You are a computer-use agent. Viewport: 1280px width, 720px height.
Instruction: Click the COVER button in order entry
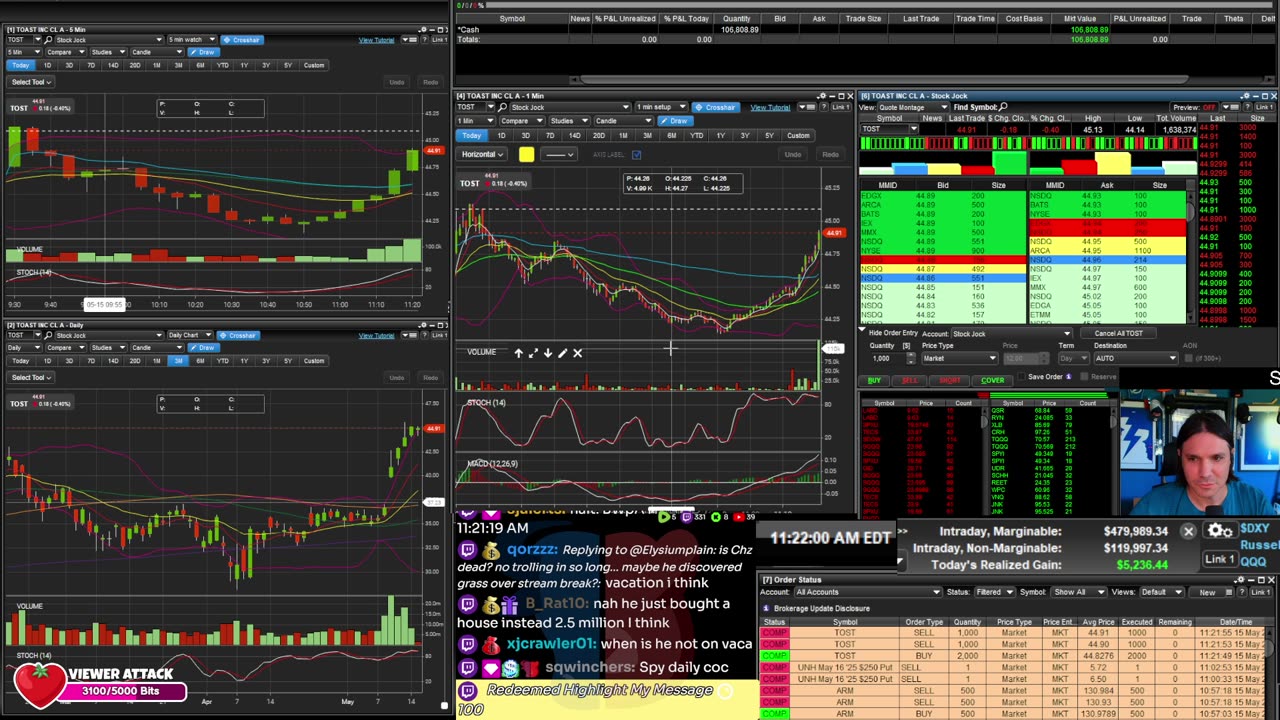992,380
